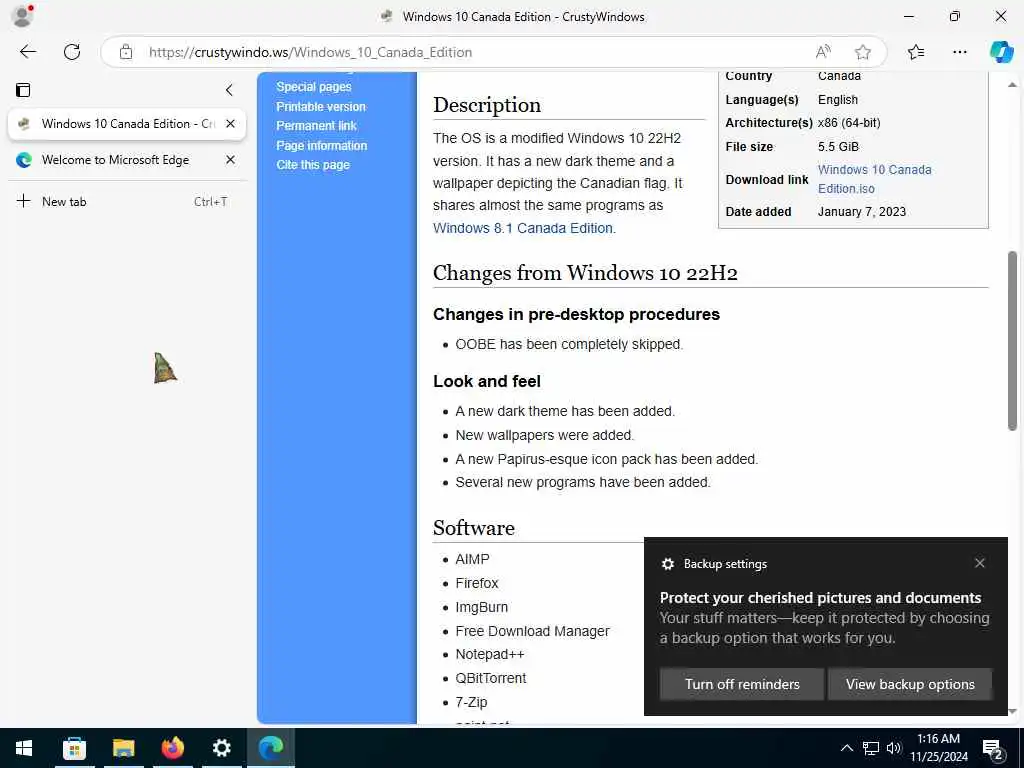Click the 'Notepad++' software list item
Image resolution: width=1024 pixels, height=768 pixels.
click(490, 654)
